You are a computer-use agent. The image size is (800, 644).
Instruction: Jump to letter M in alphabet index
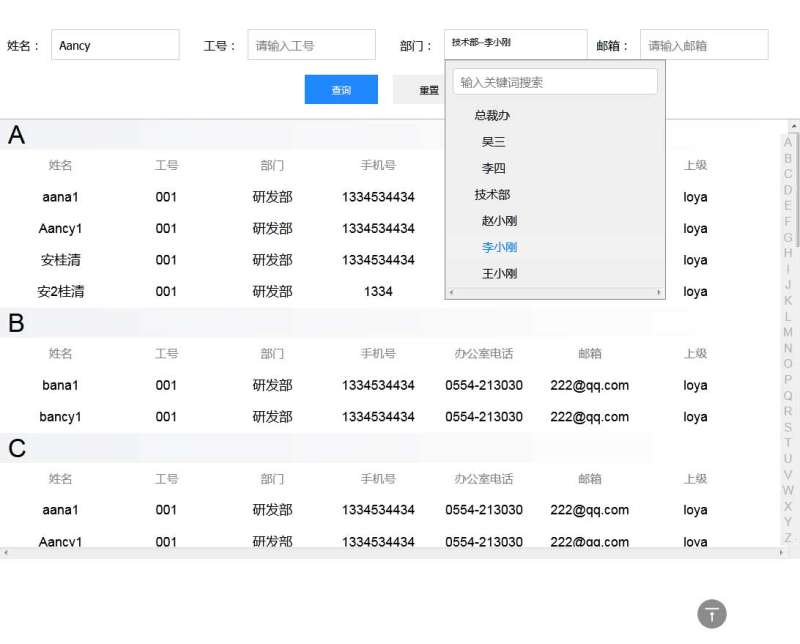[x=788, y=332]
